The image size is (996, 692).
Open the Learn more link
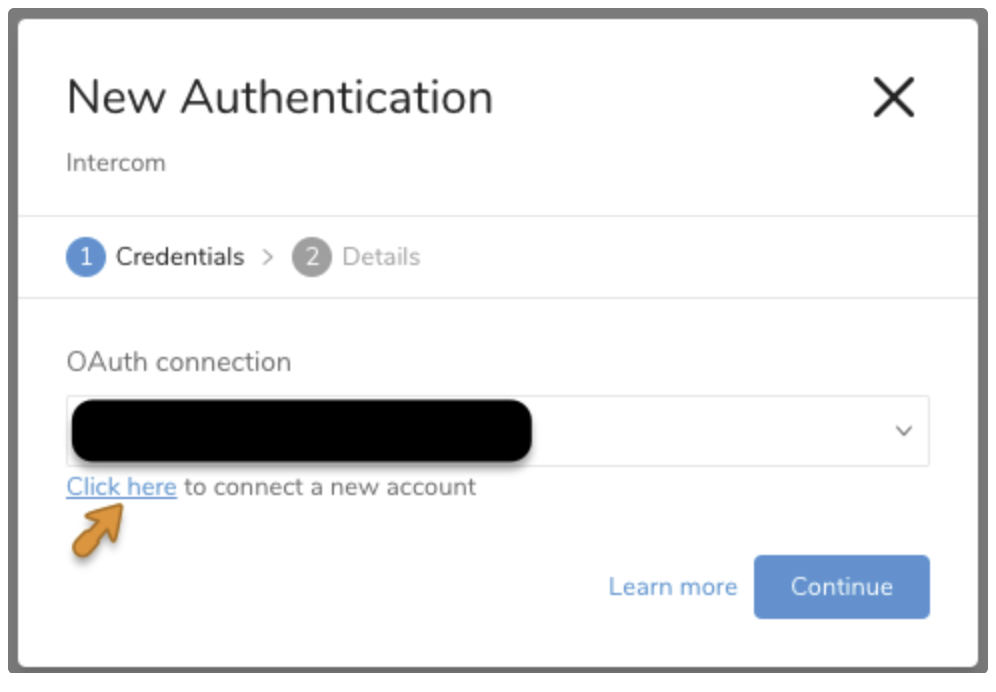[672, 587]
